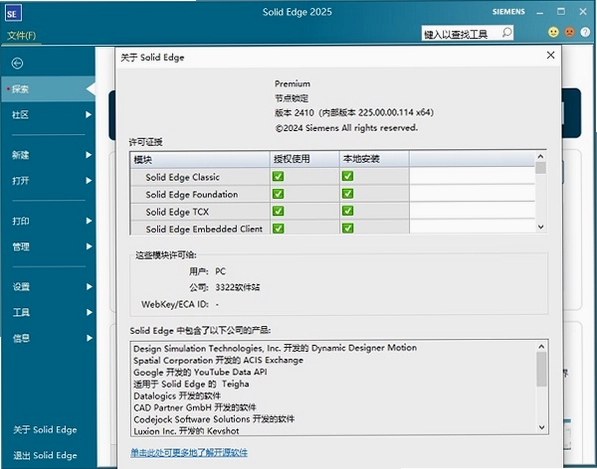Toggle Solid Edge Classic 本地安装 checkbox
Viewport: 597px width, 469px height.
(x=347, y=176)
